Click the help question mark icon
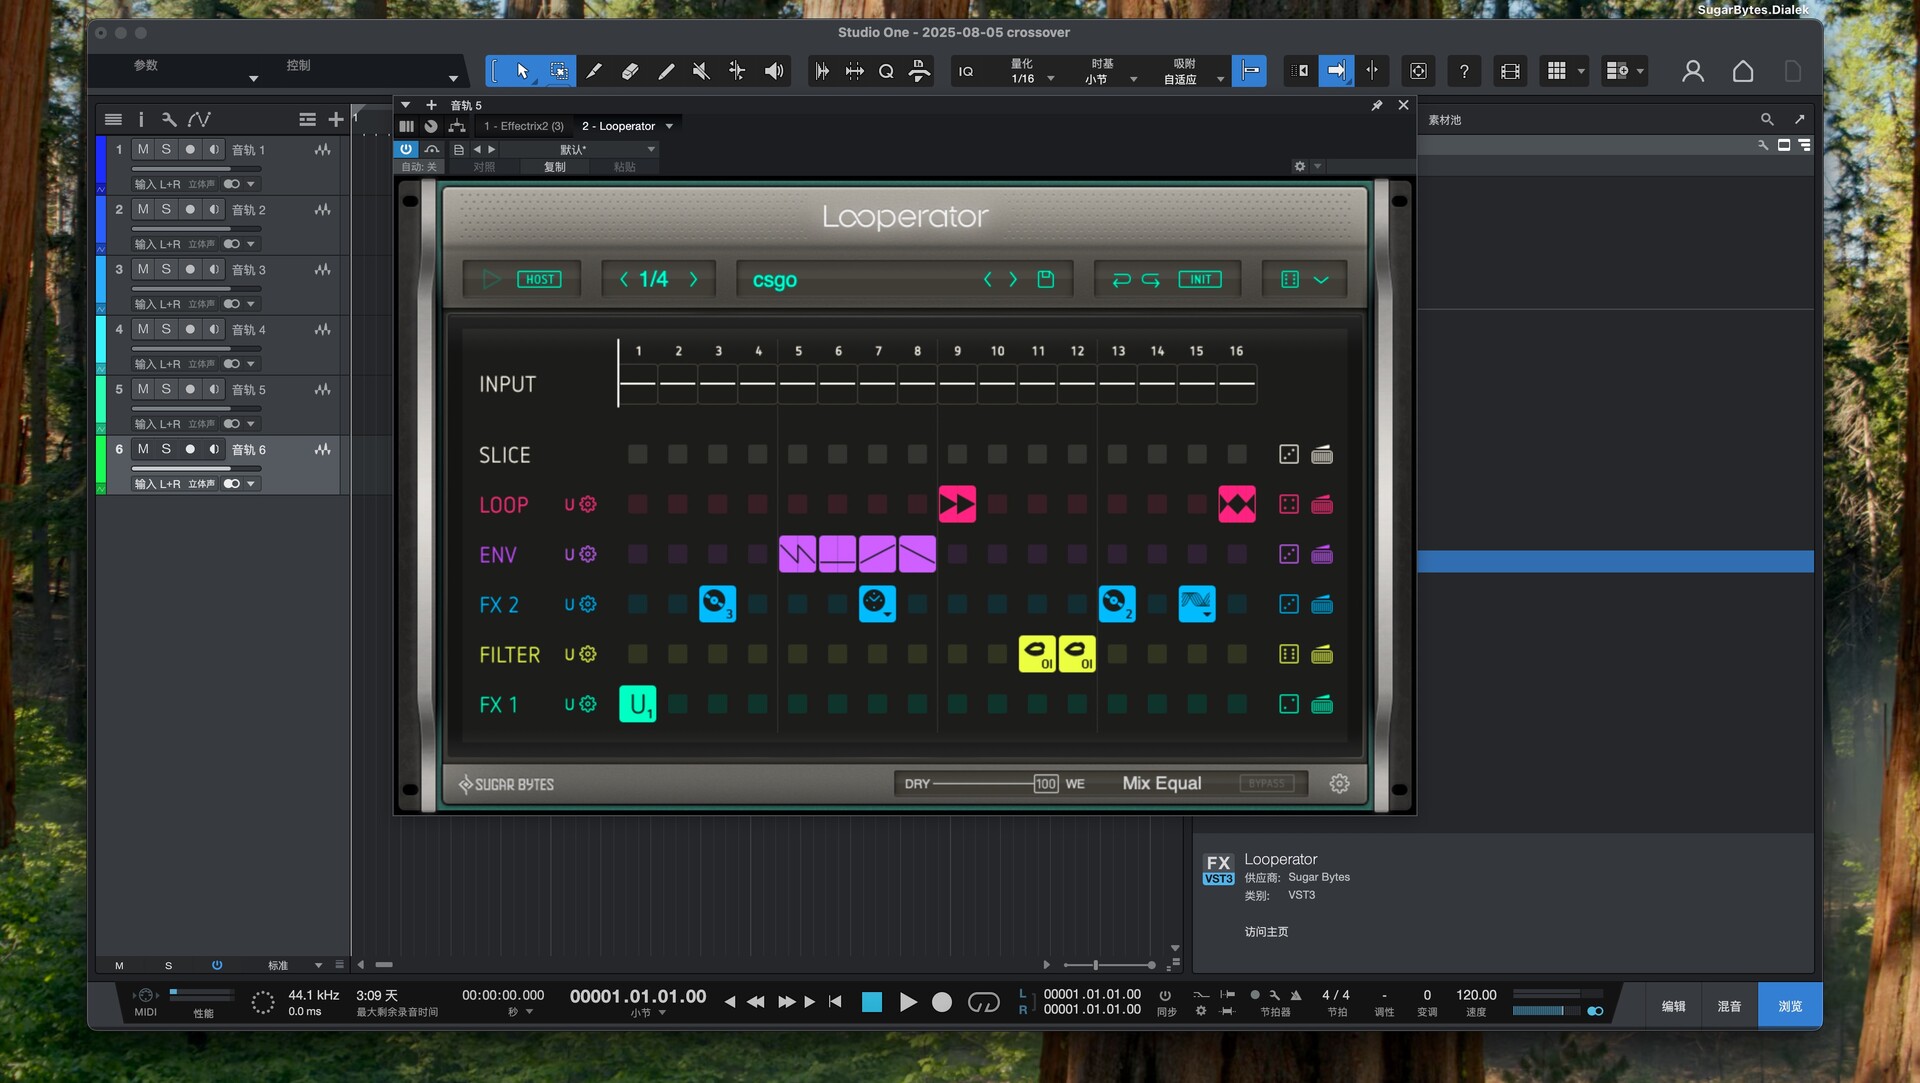The image size is (1920, 1083). pyautogui.click(x=1464, y=71)
